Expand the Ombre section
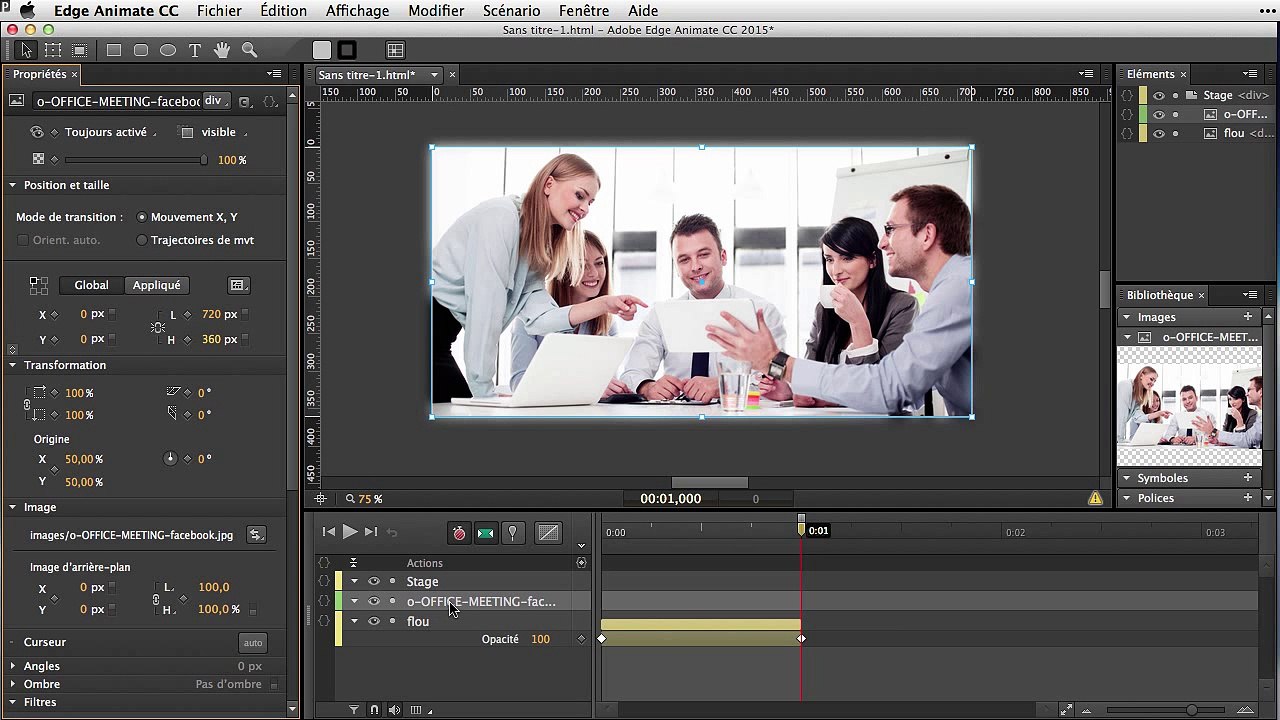 tap(13, 684)
